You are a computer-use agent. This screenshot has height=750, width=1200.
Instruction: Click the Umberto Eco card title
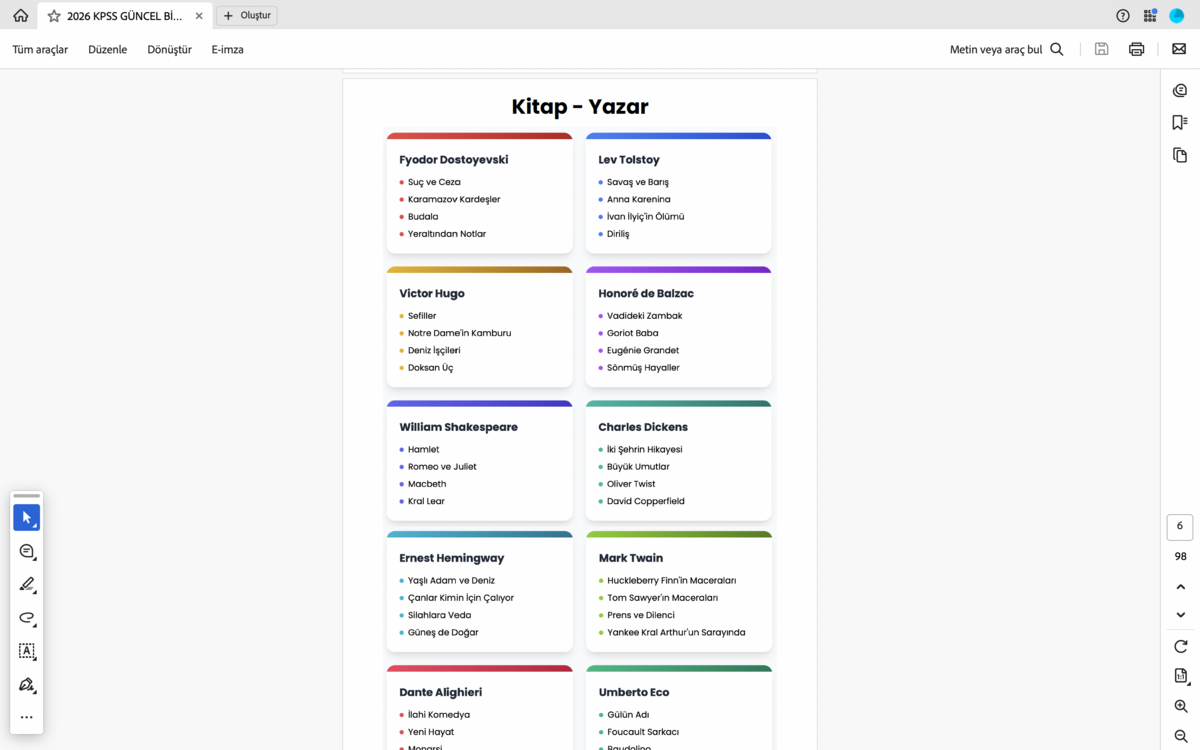pyautogui.click(x=634, y=692)
